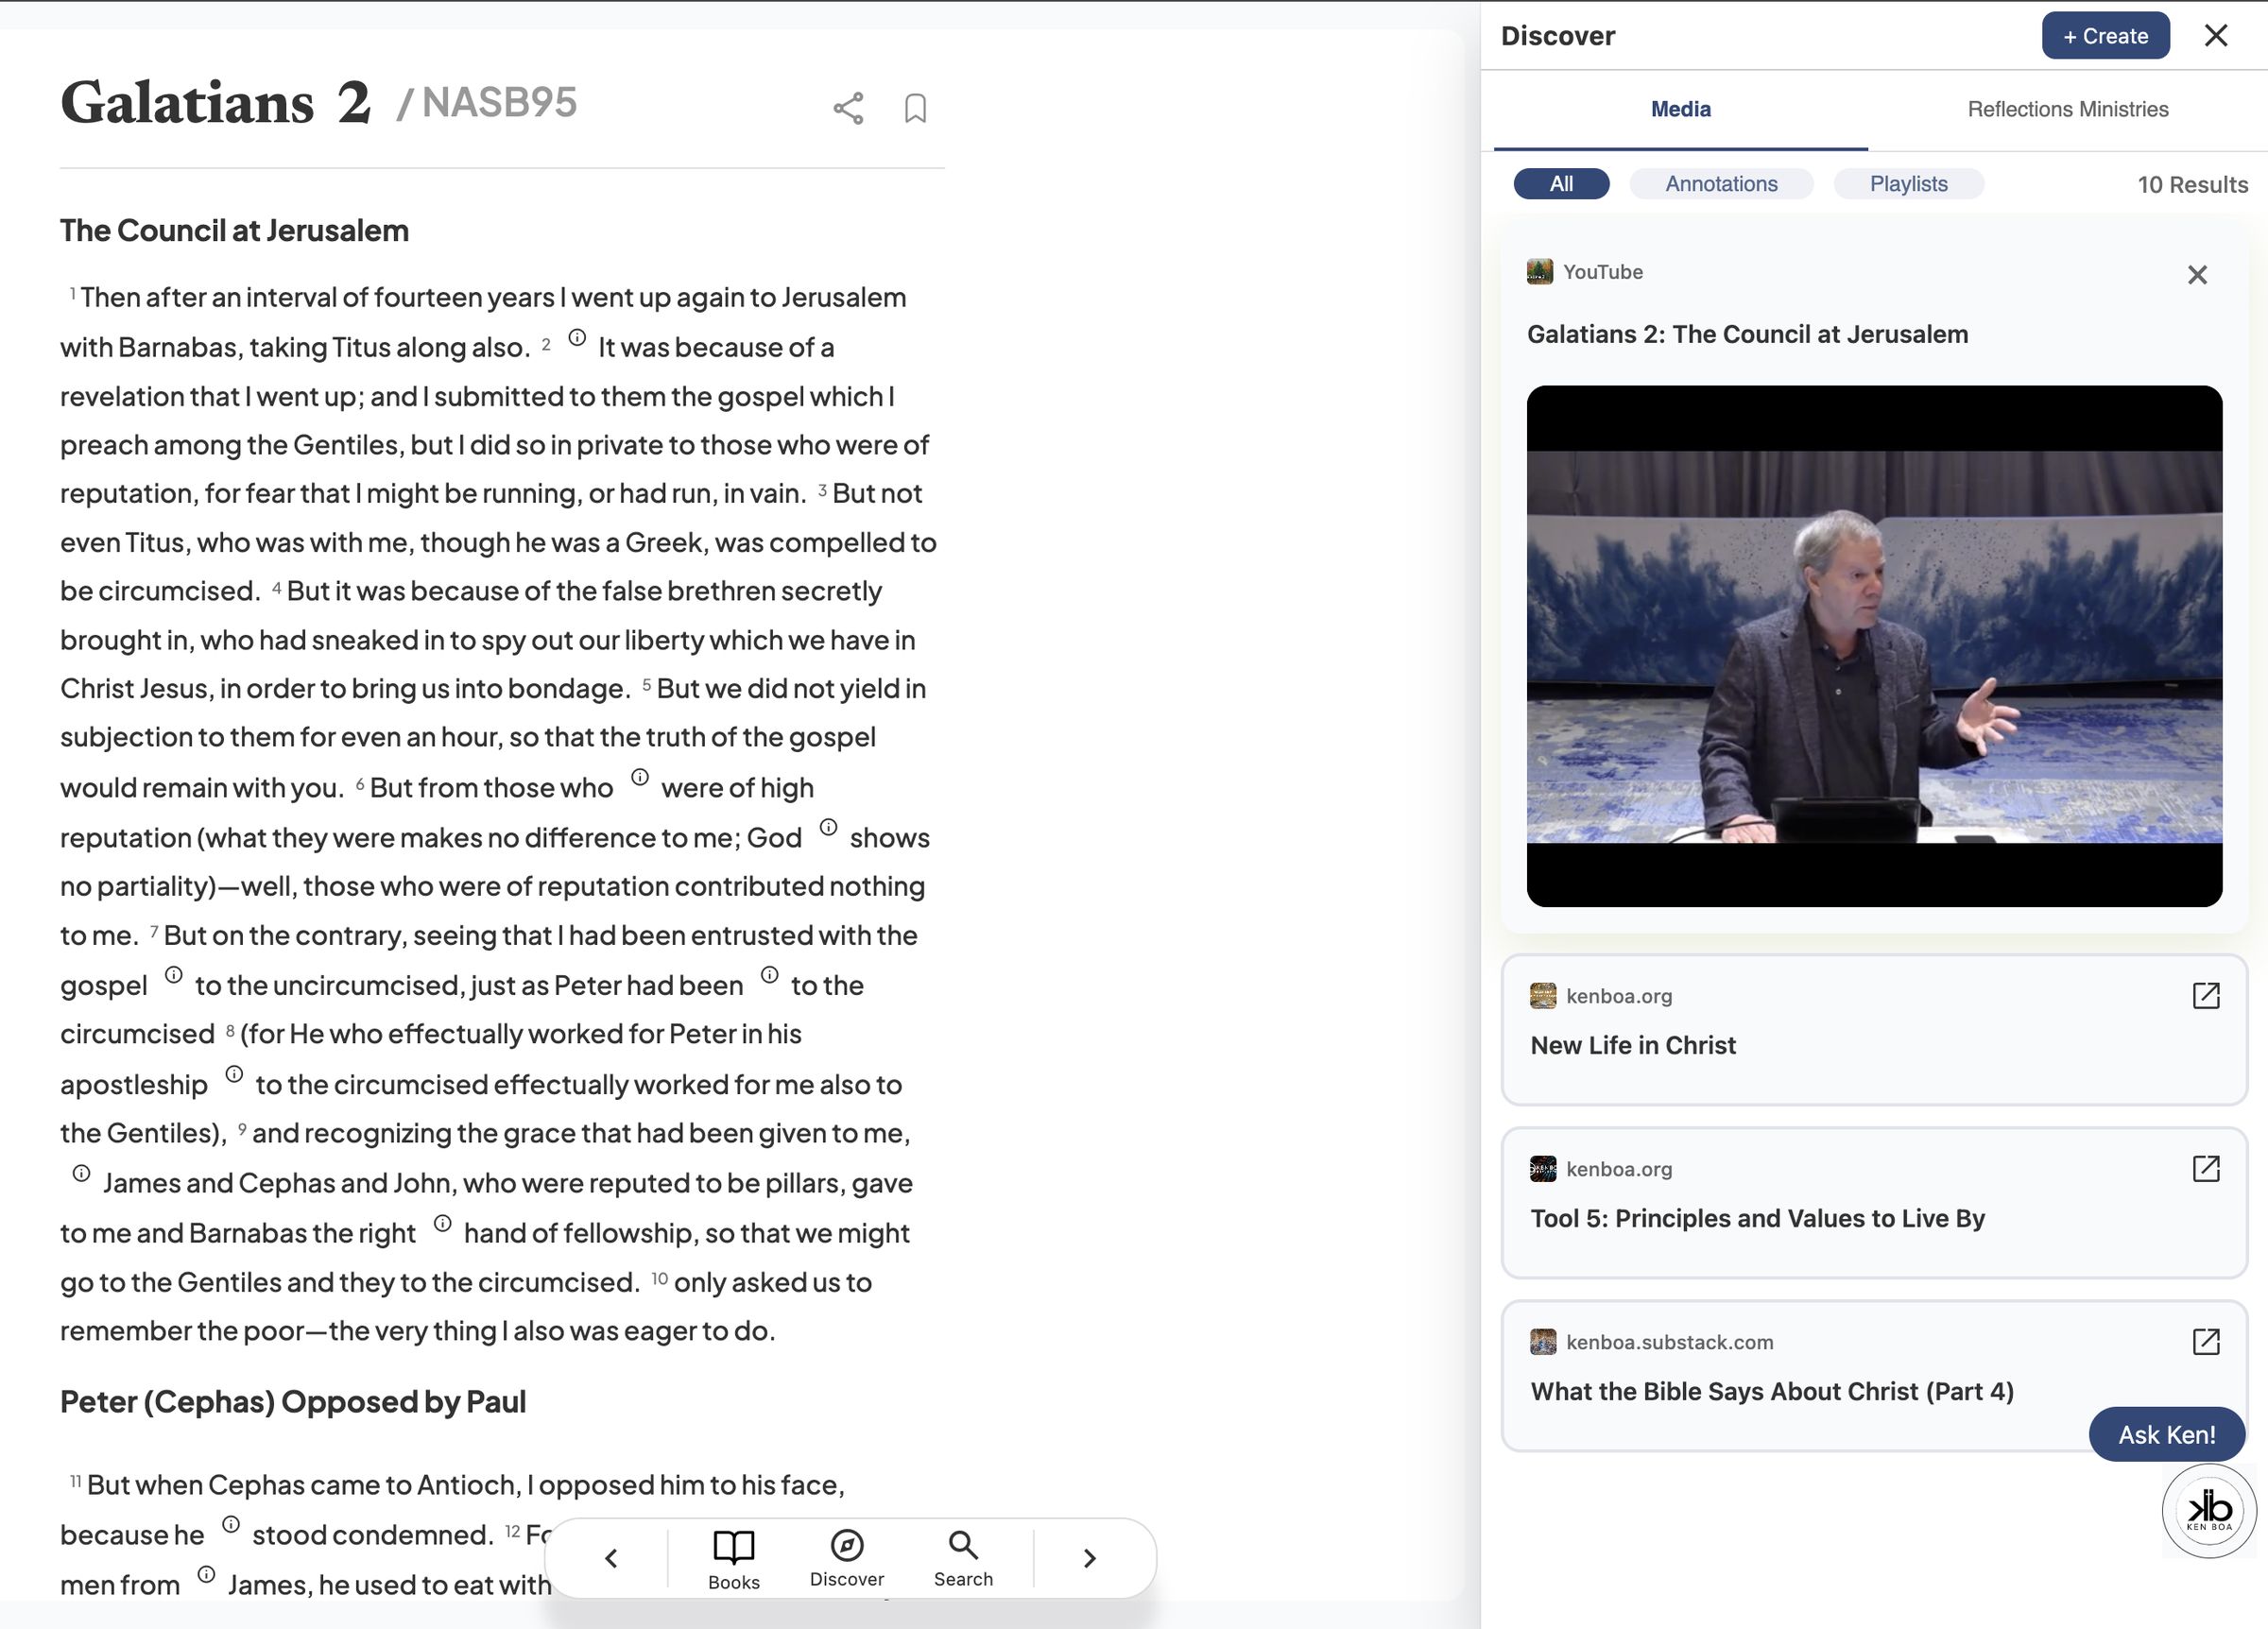
Task: Open footnote icon after 'because he'
Action: (230, 1524)
